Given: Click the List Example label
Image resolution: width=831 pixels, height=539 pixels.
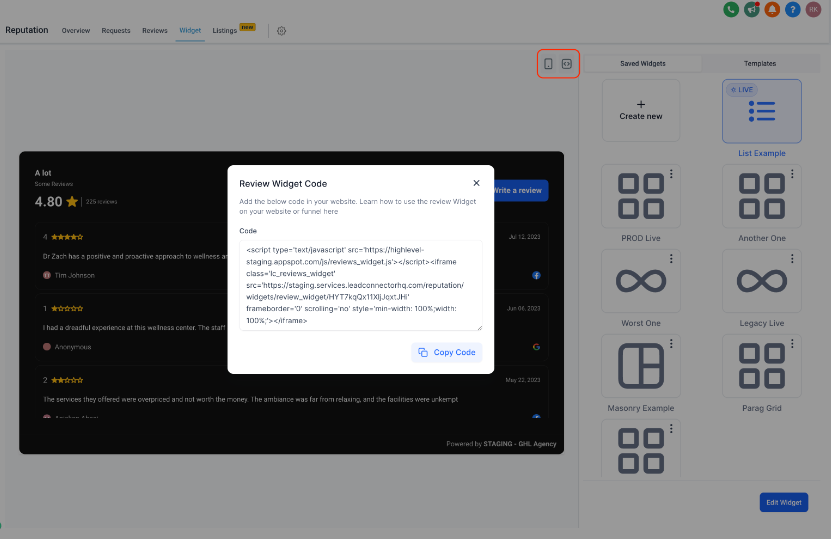Looking at the screenshot, I should 762,153.
